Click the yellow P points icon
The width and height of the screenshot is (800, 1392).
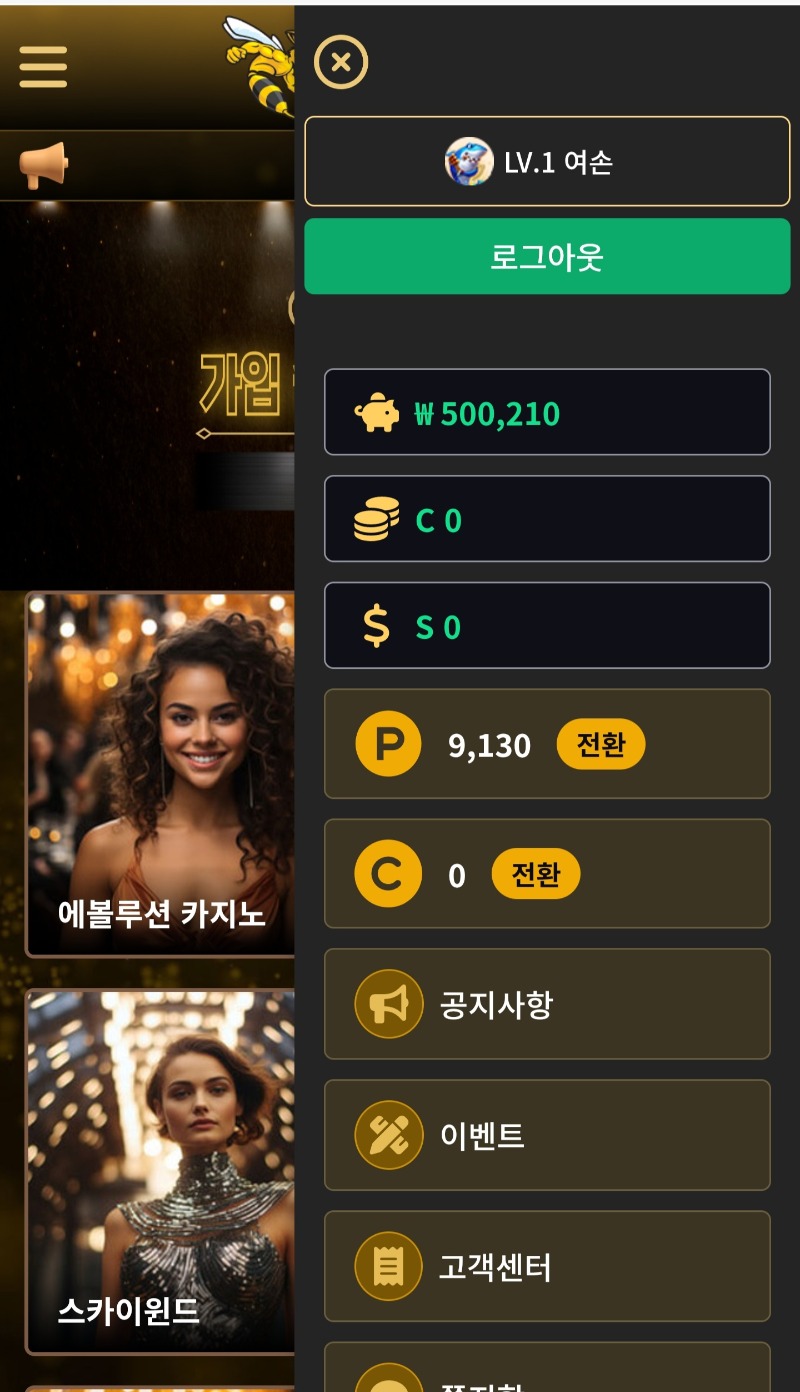coord(388,744)
